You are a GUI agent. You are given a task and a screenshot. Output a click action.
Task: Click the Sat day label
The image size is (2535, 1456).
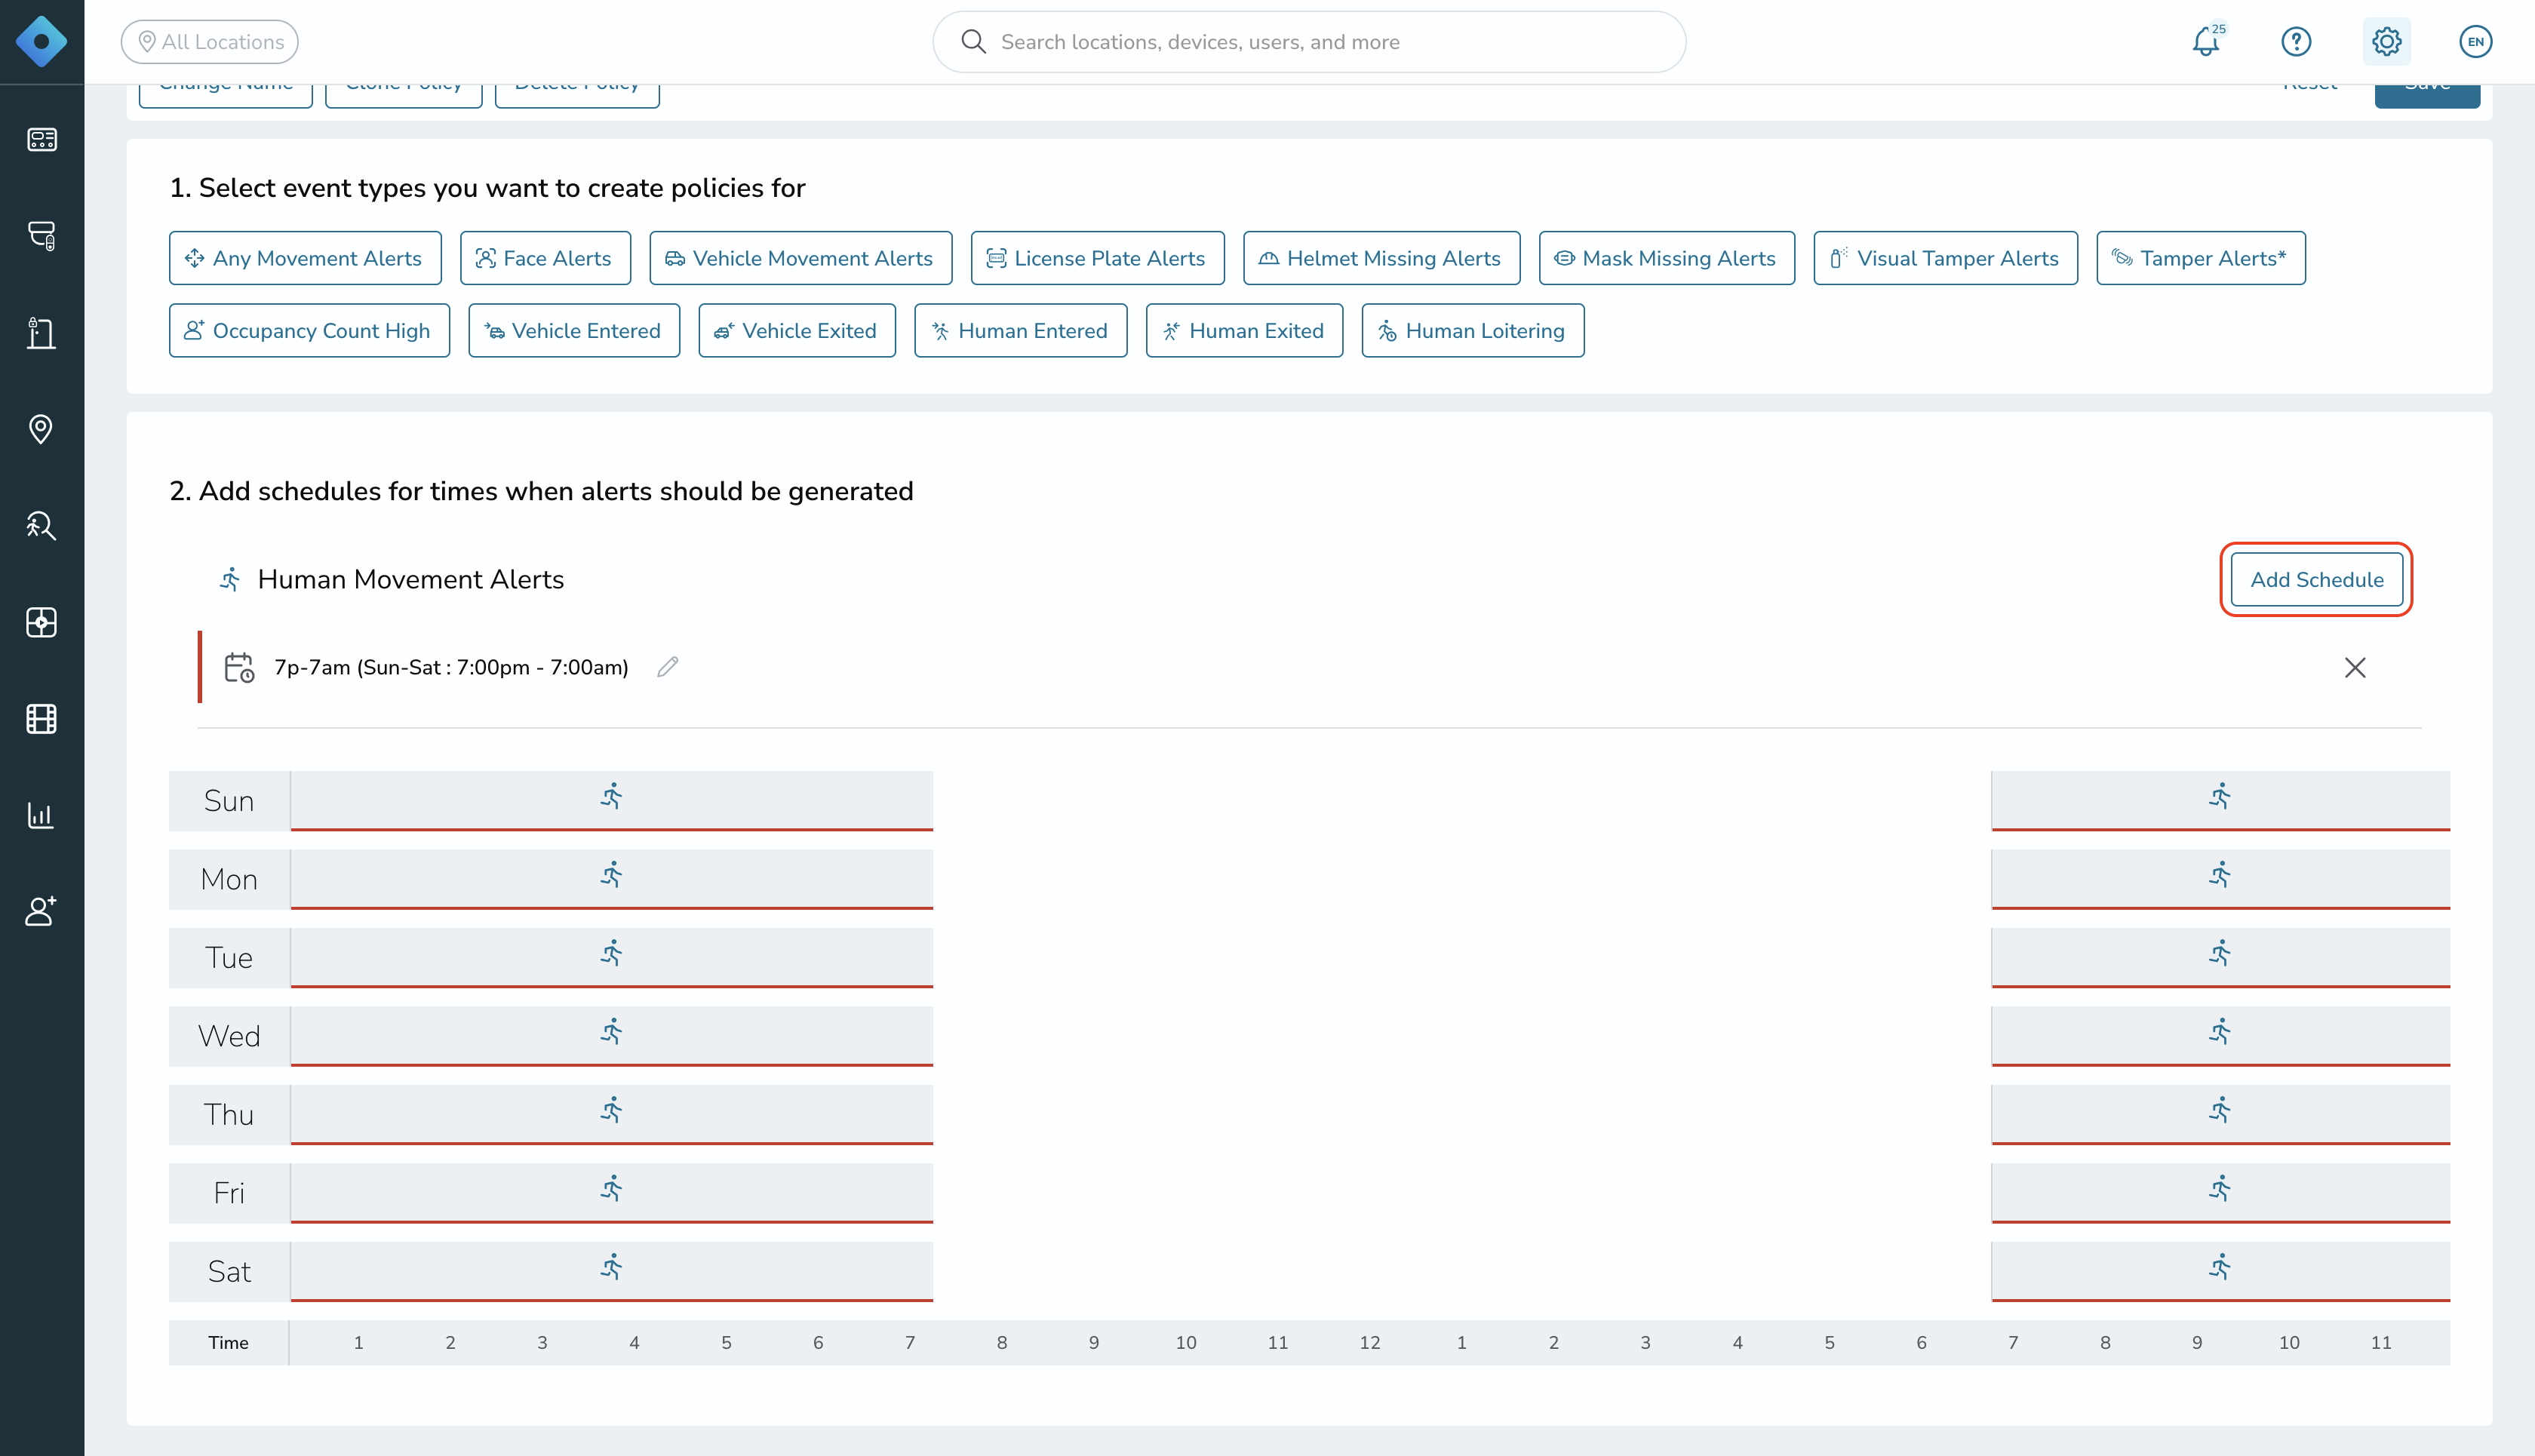click(x=229, y=1271)
